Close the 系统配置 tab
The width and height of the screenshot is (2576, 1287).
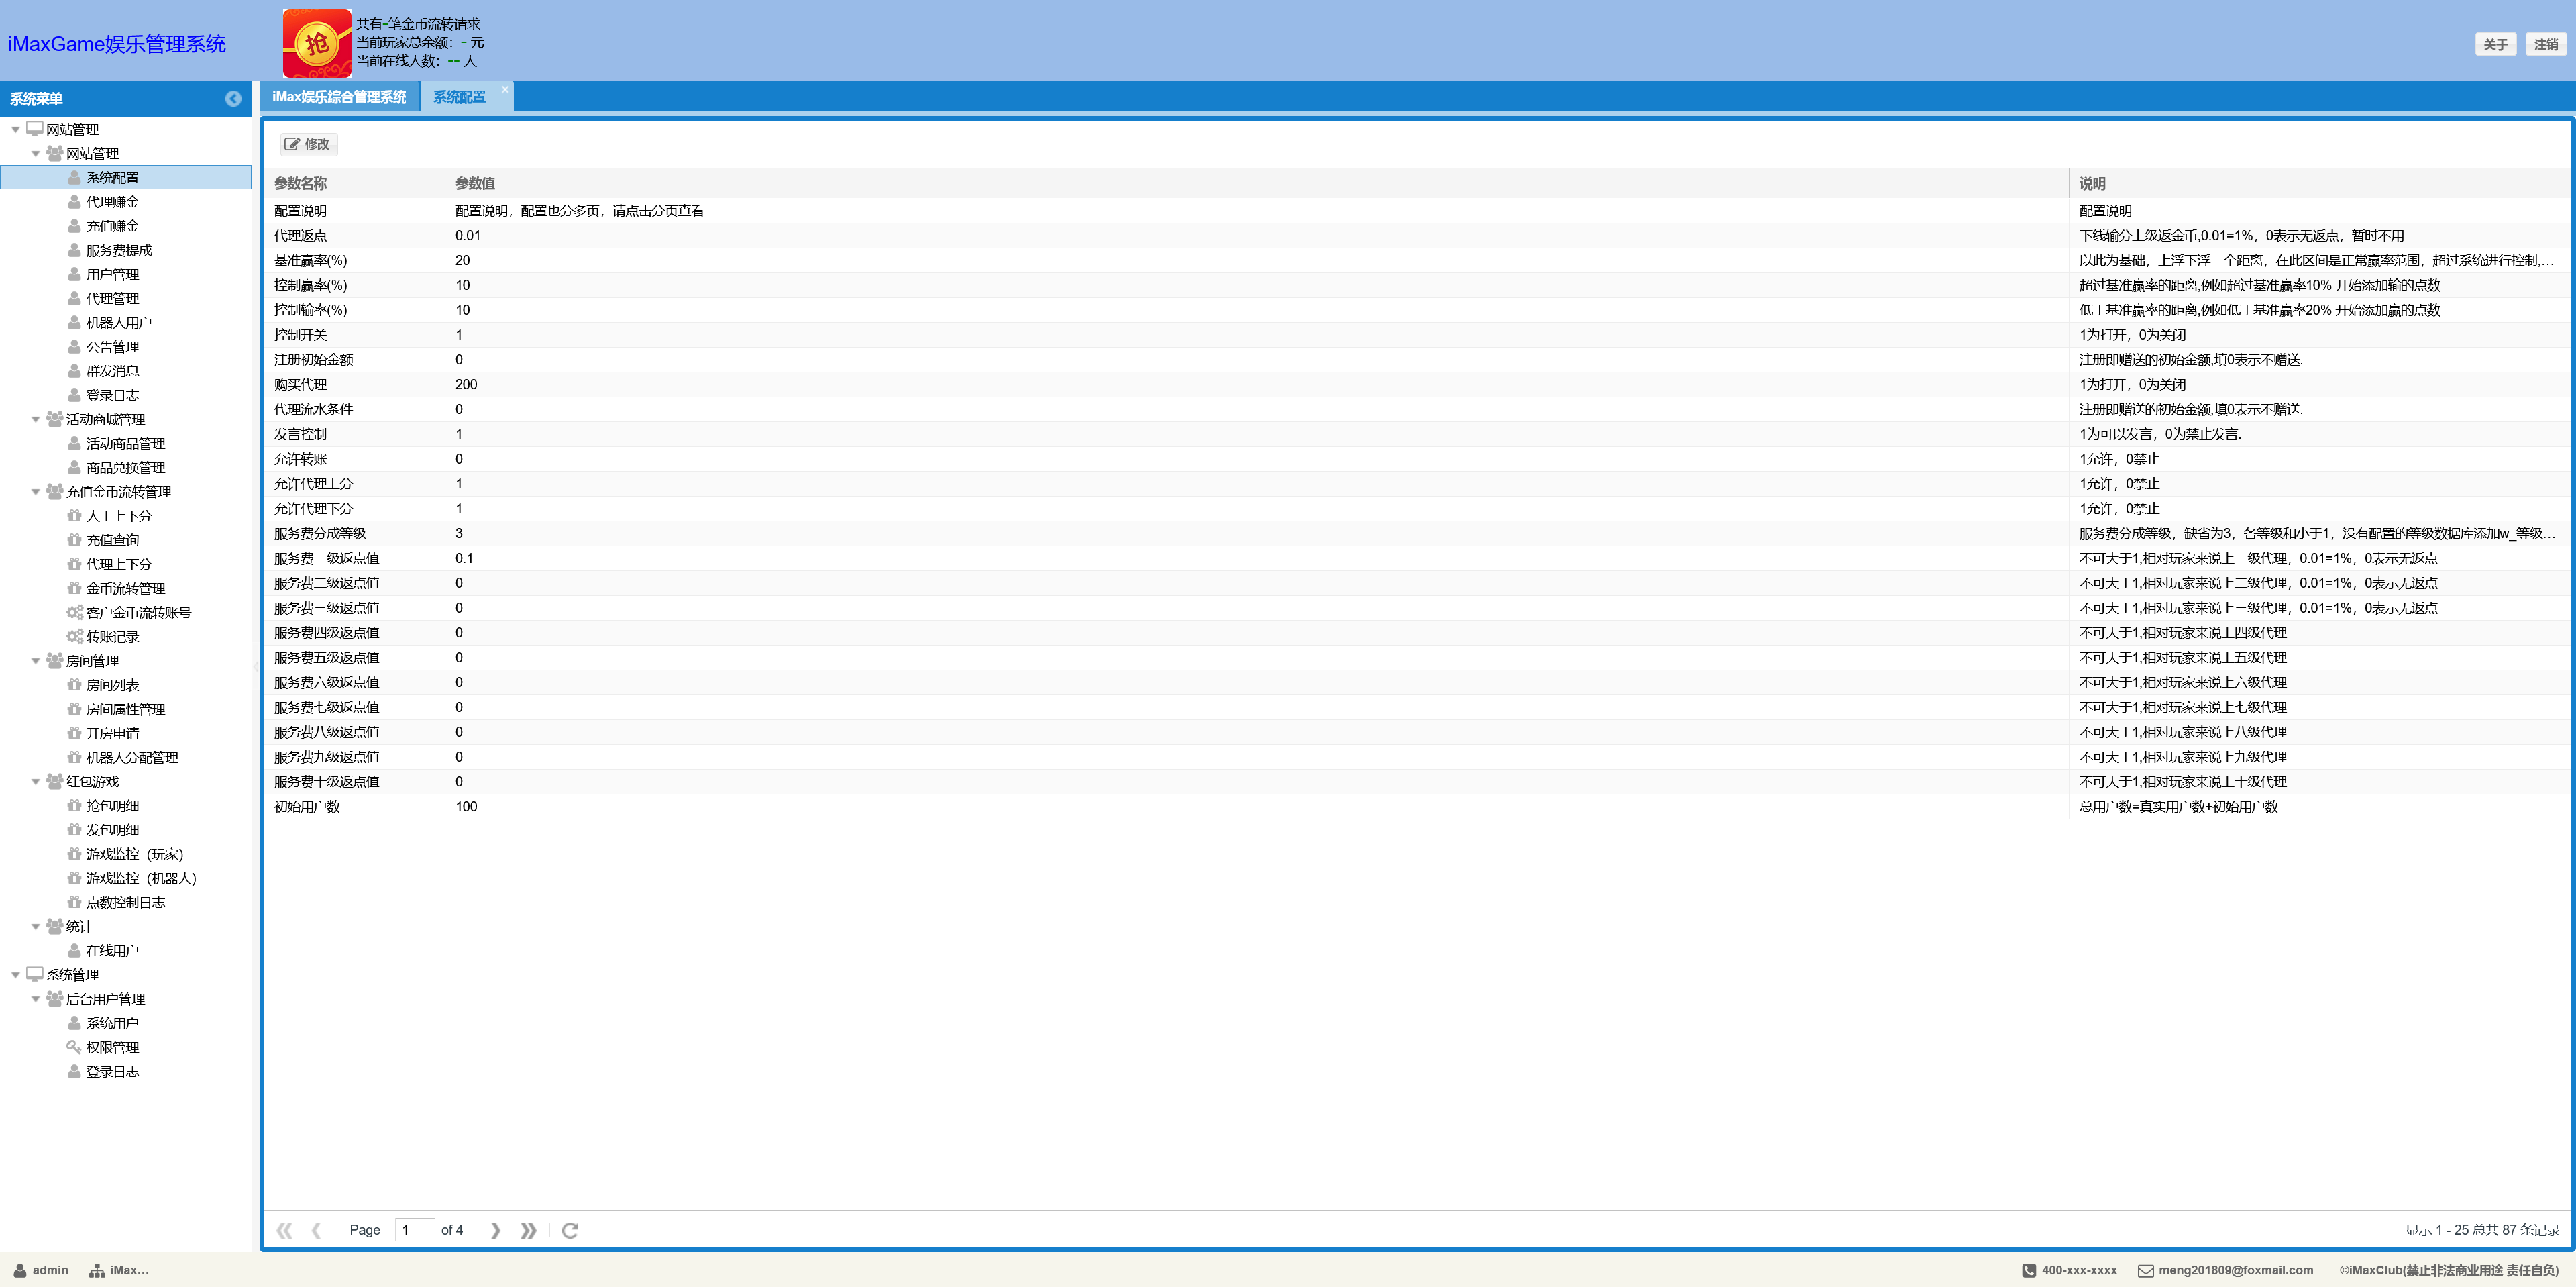coord(505,90)
